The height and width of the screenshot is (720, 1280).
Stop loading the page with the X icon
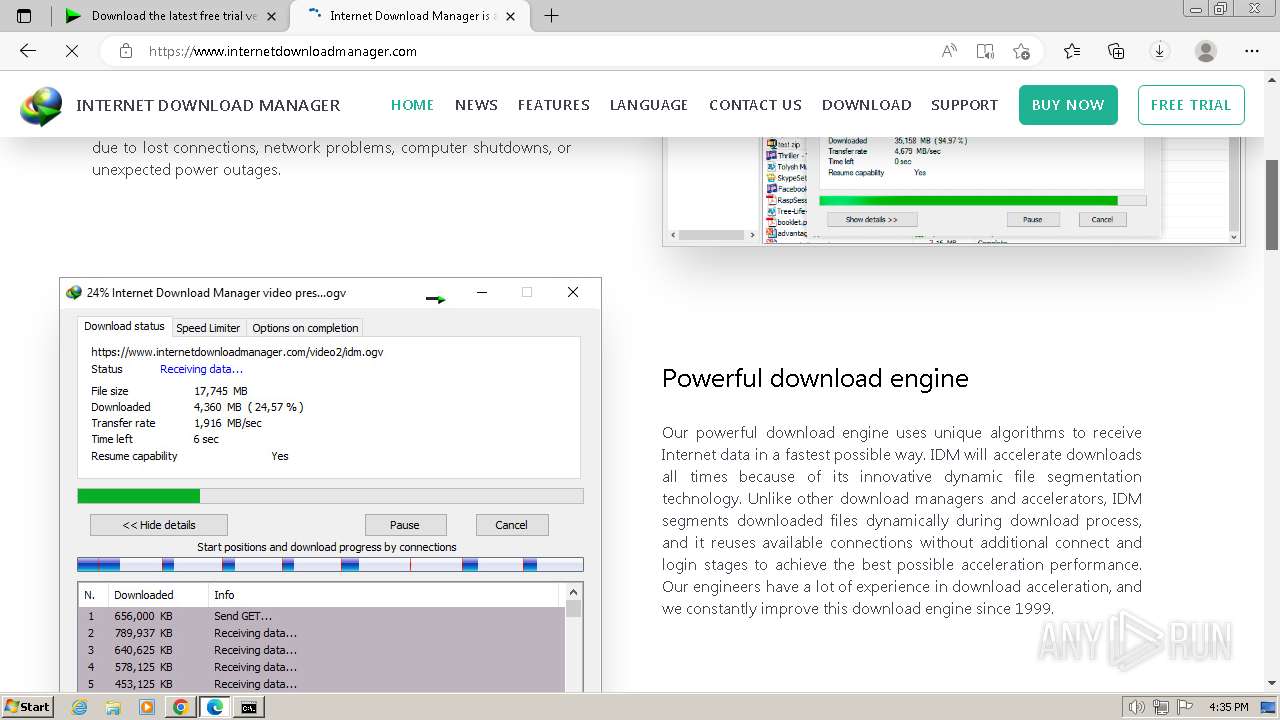click(x=72, y=51)
